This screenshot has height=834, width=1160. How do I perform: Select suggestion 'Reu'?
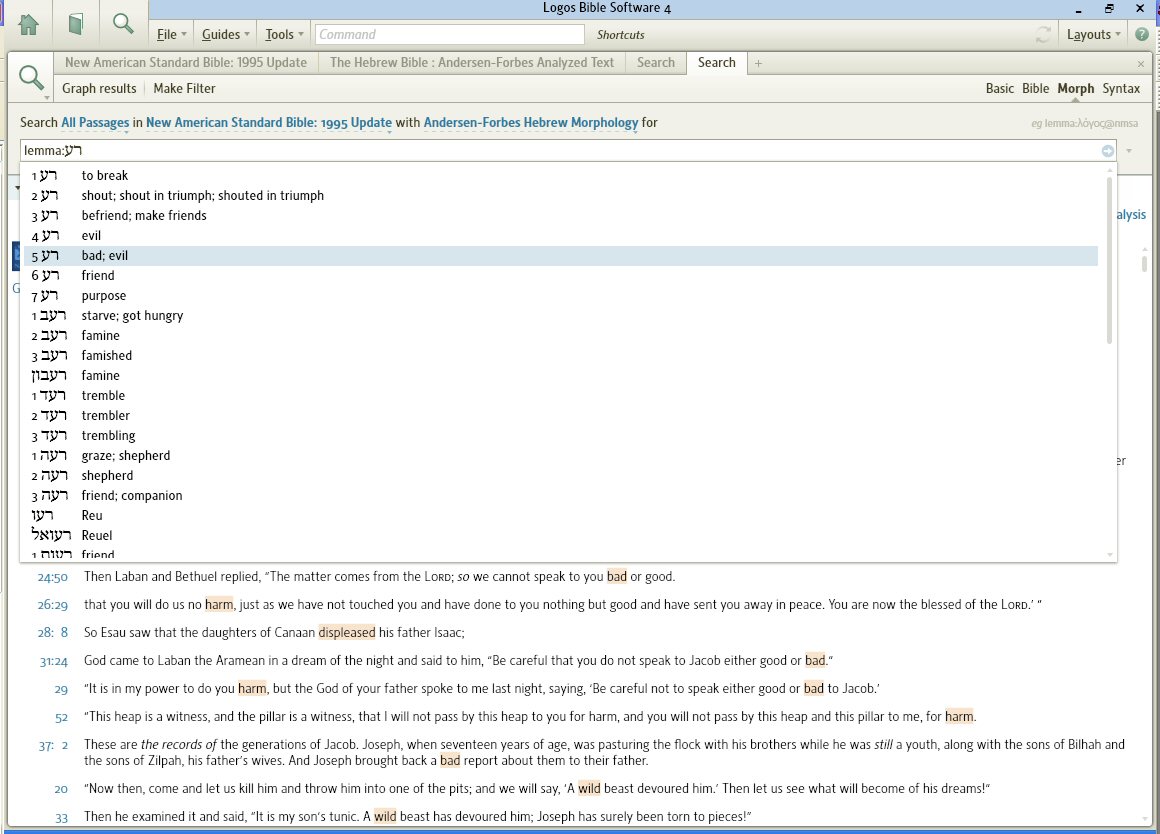[561, 515]
